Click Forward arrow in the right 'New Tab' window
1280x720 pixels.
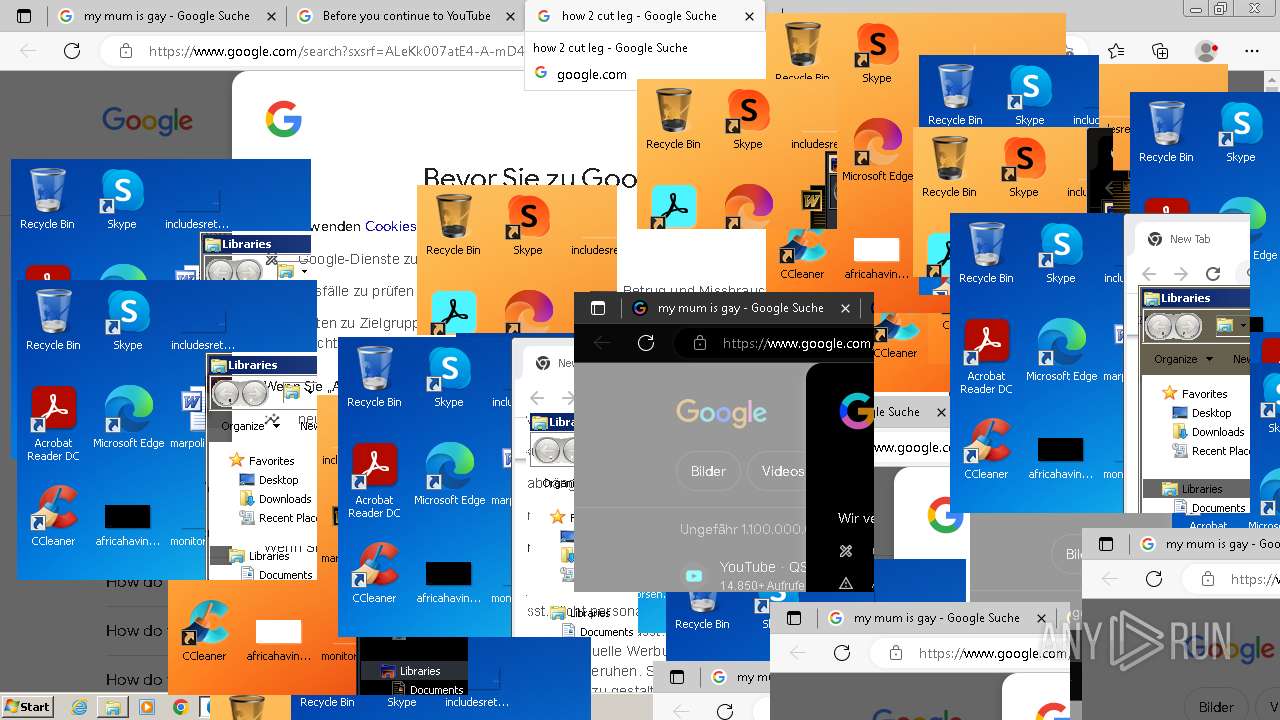point(1181,273)
